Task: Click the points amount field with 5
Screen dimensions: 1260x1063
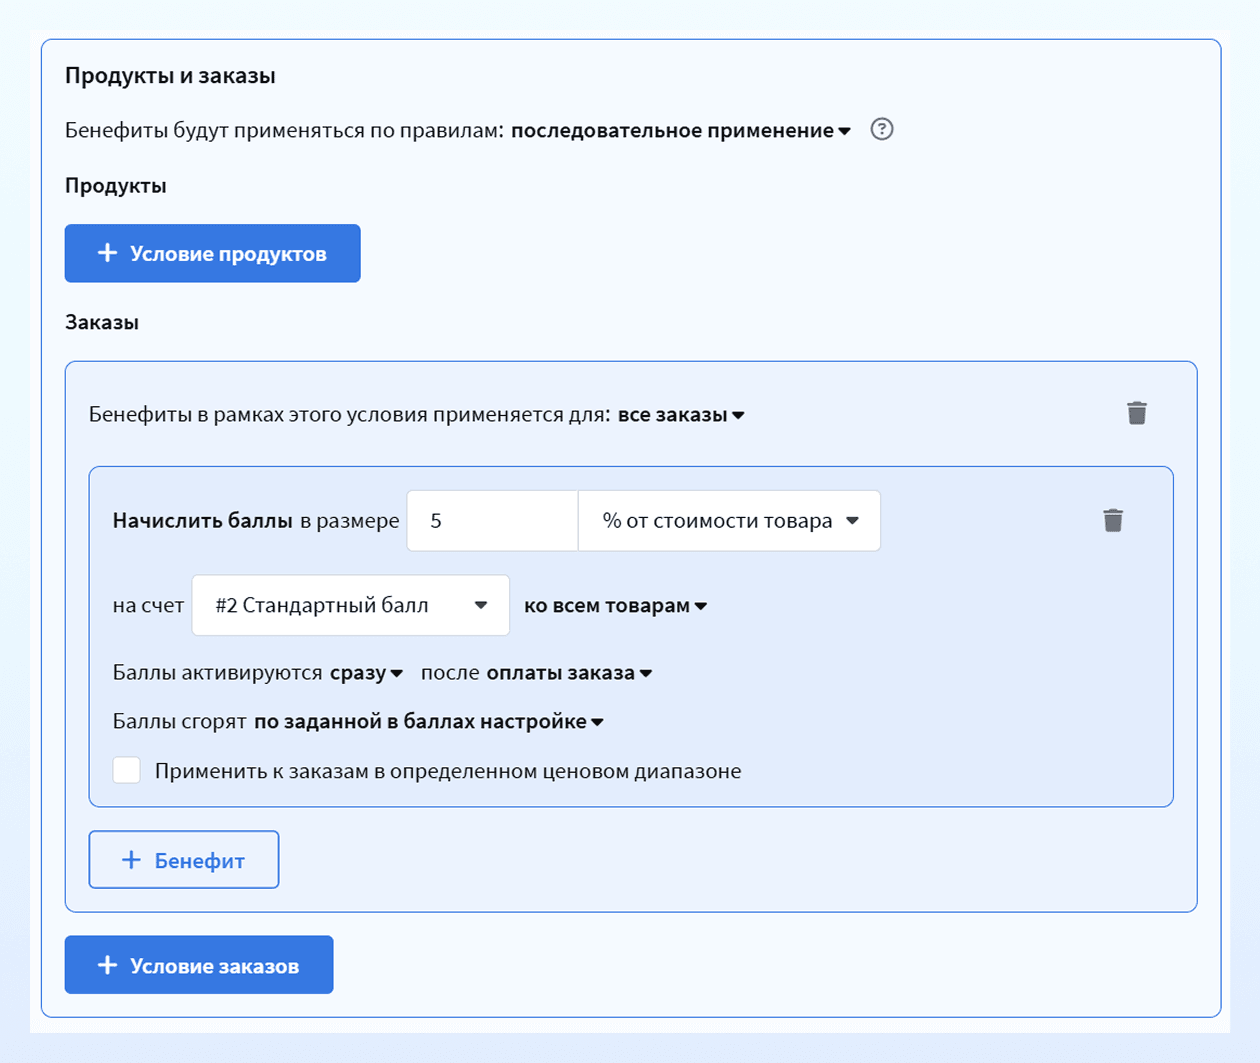Action: (492, 520)
